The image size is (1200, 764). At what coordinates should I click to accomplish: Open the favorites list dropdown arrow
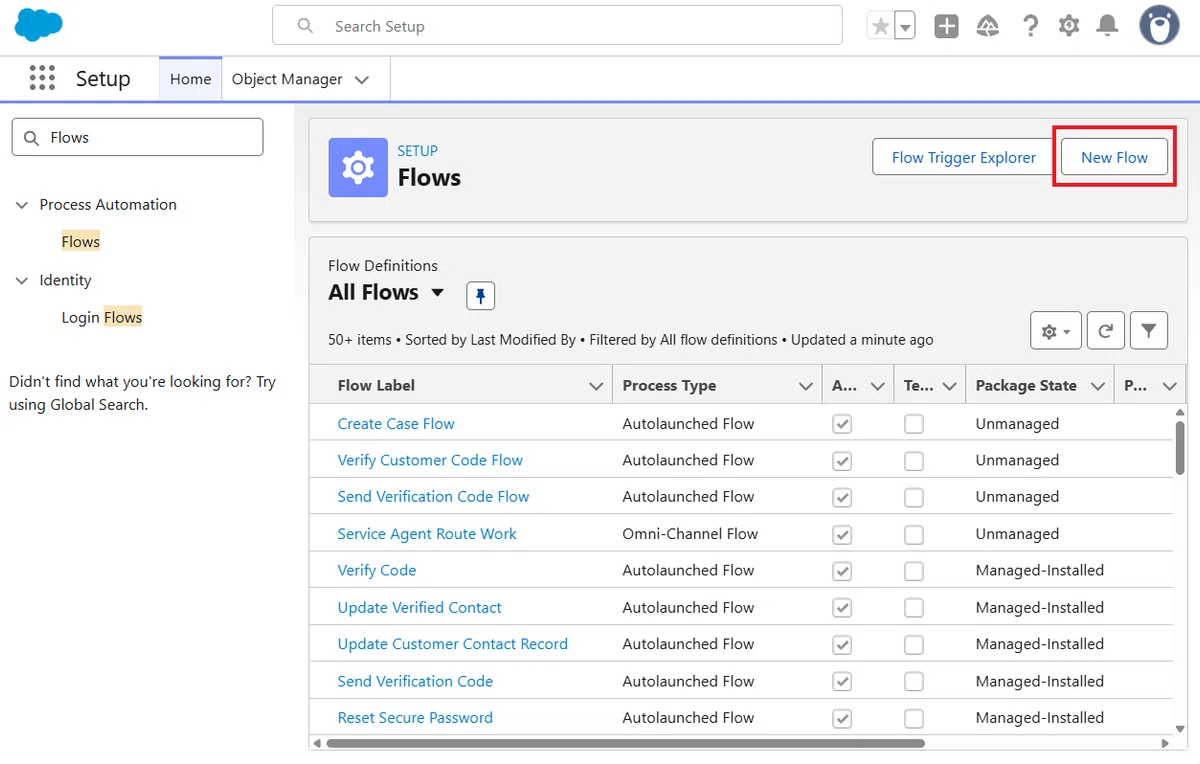(904, 26)
